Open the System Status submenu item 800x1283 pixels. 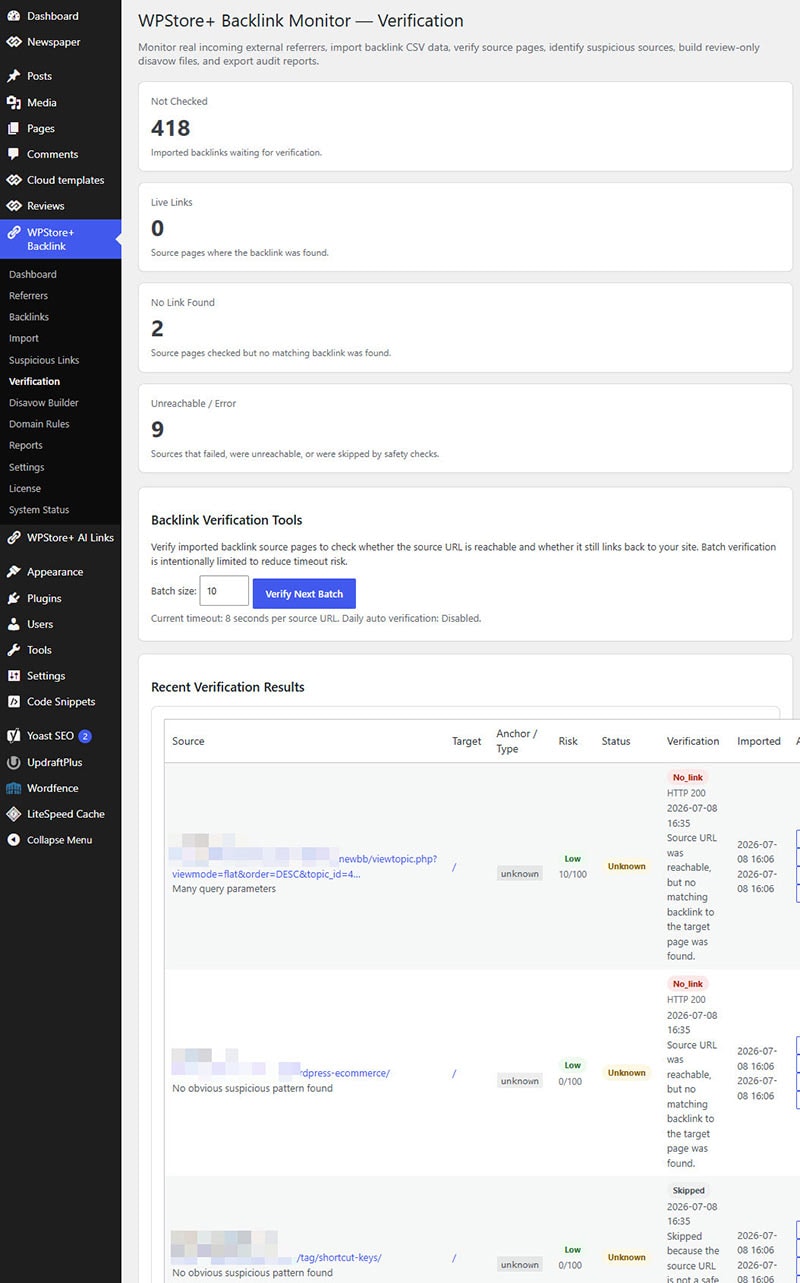pyautogui.click(x=39, y=510)
